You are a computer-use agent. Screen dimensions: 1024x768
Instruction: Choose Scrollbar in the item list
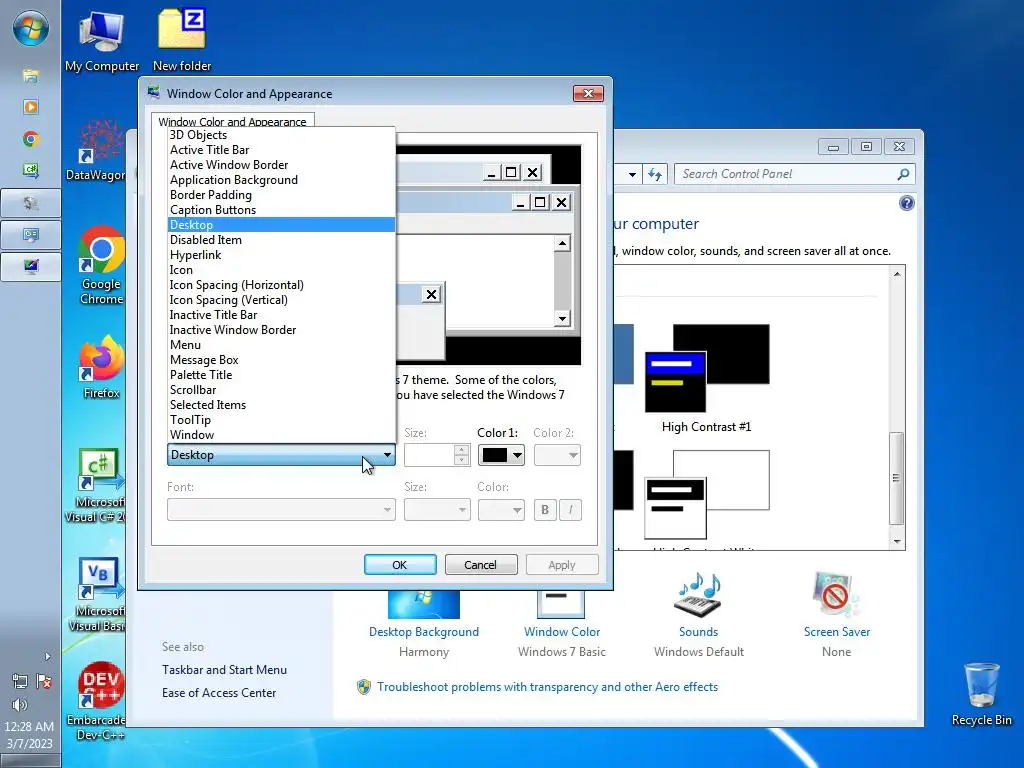point(281,390)
